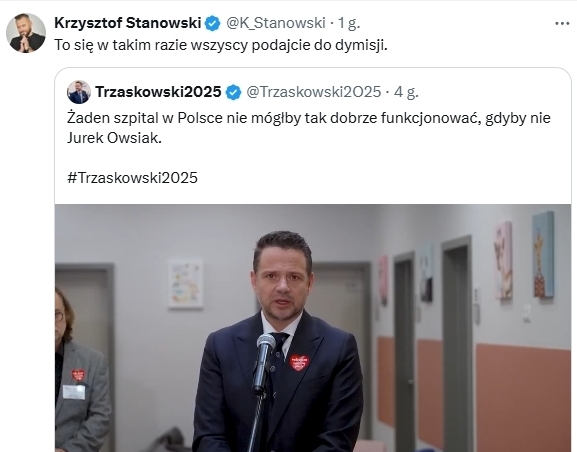Click Trzaskowski2025's blue verified checkmark
Image resolution: width=577 pixels, height=452 pixels.
tap(233, 92)
